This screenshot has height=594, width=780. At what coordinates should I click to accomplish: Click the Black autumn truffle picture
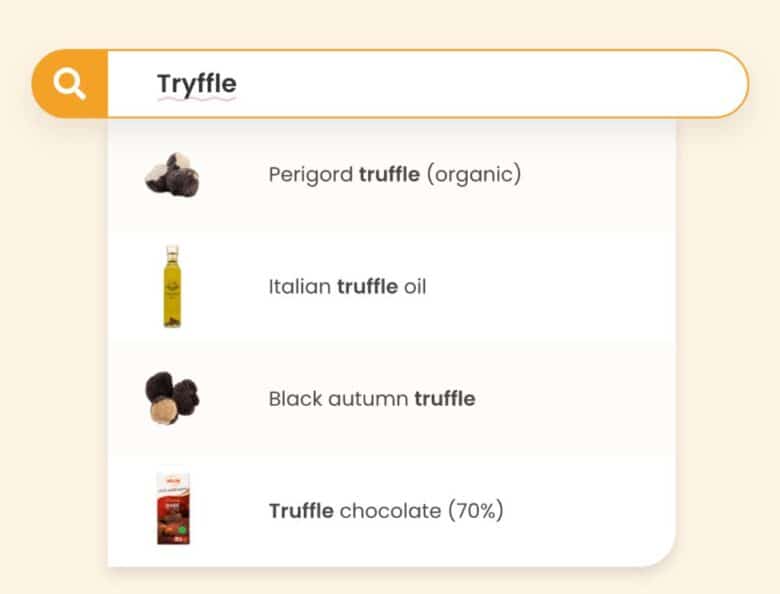tap(172, 398)
